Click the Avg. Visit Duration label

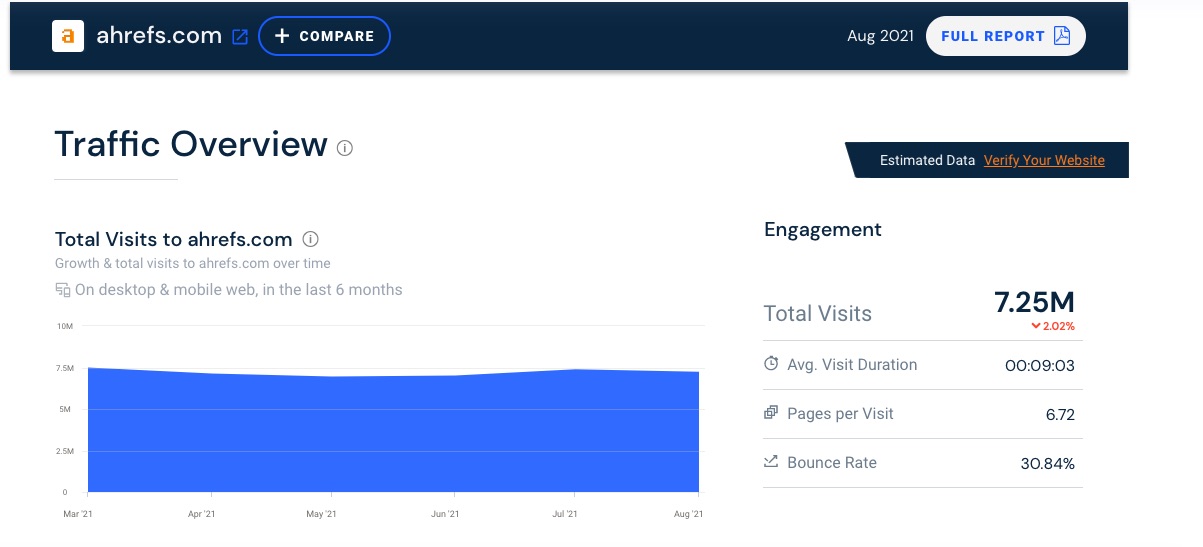click(852, 364)
